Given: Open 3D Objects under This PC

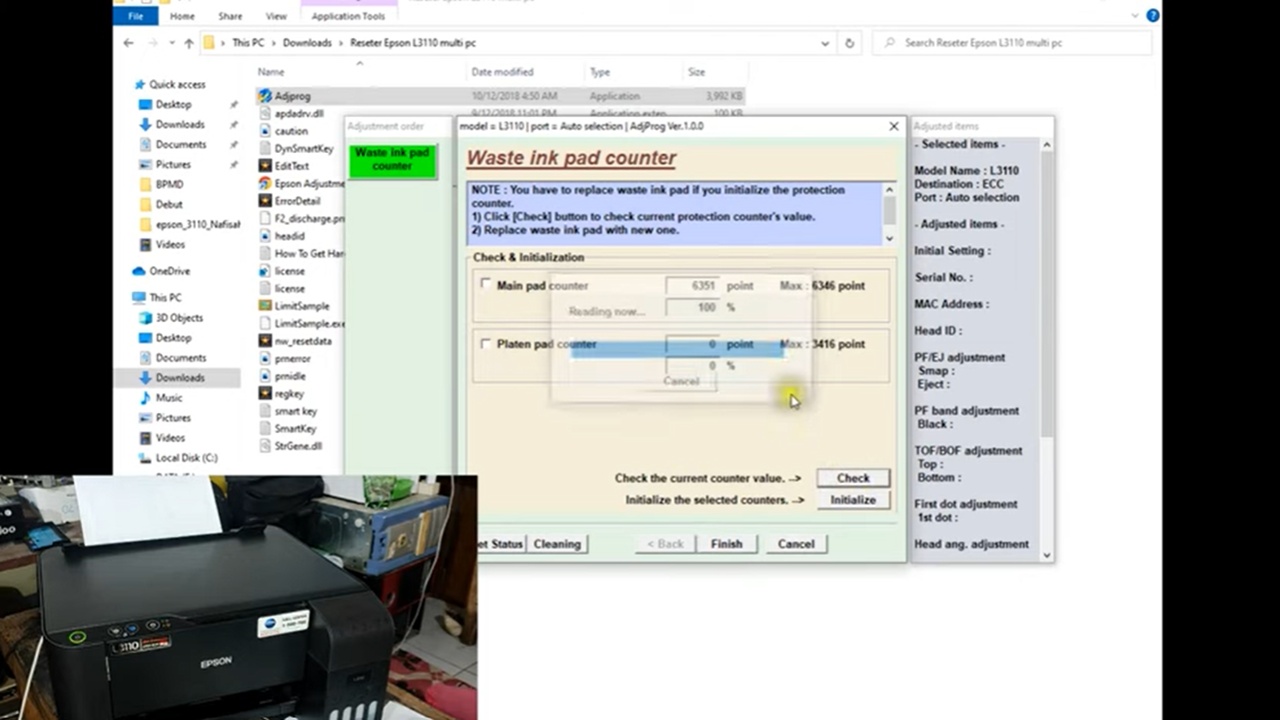Looking at the screenshot, I should pyautogui.click(x=178, y=318).
